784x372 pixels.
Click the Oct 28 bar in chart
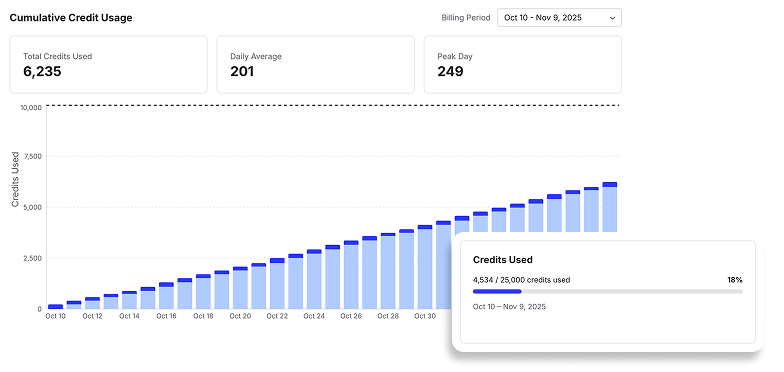[x=388, y=270]
